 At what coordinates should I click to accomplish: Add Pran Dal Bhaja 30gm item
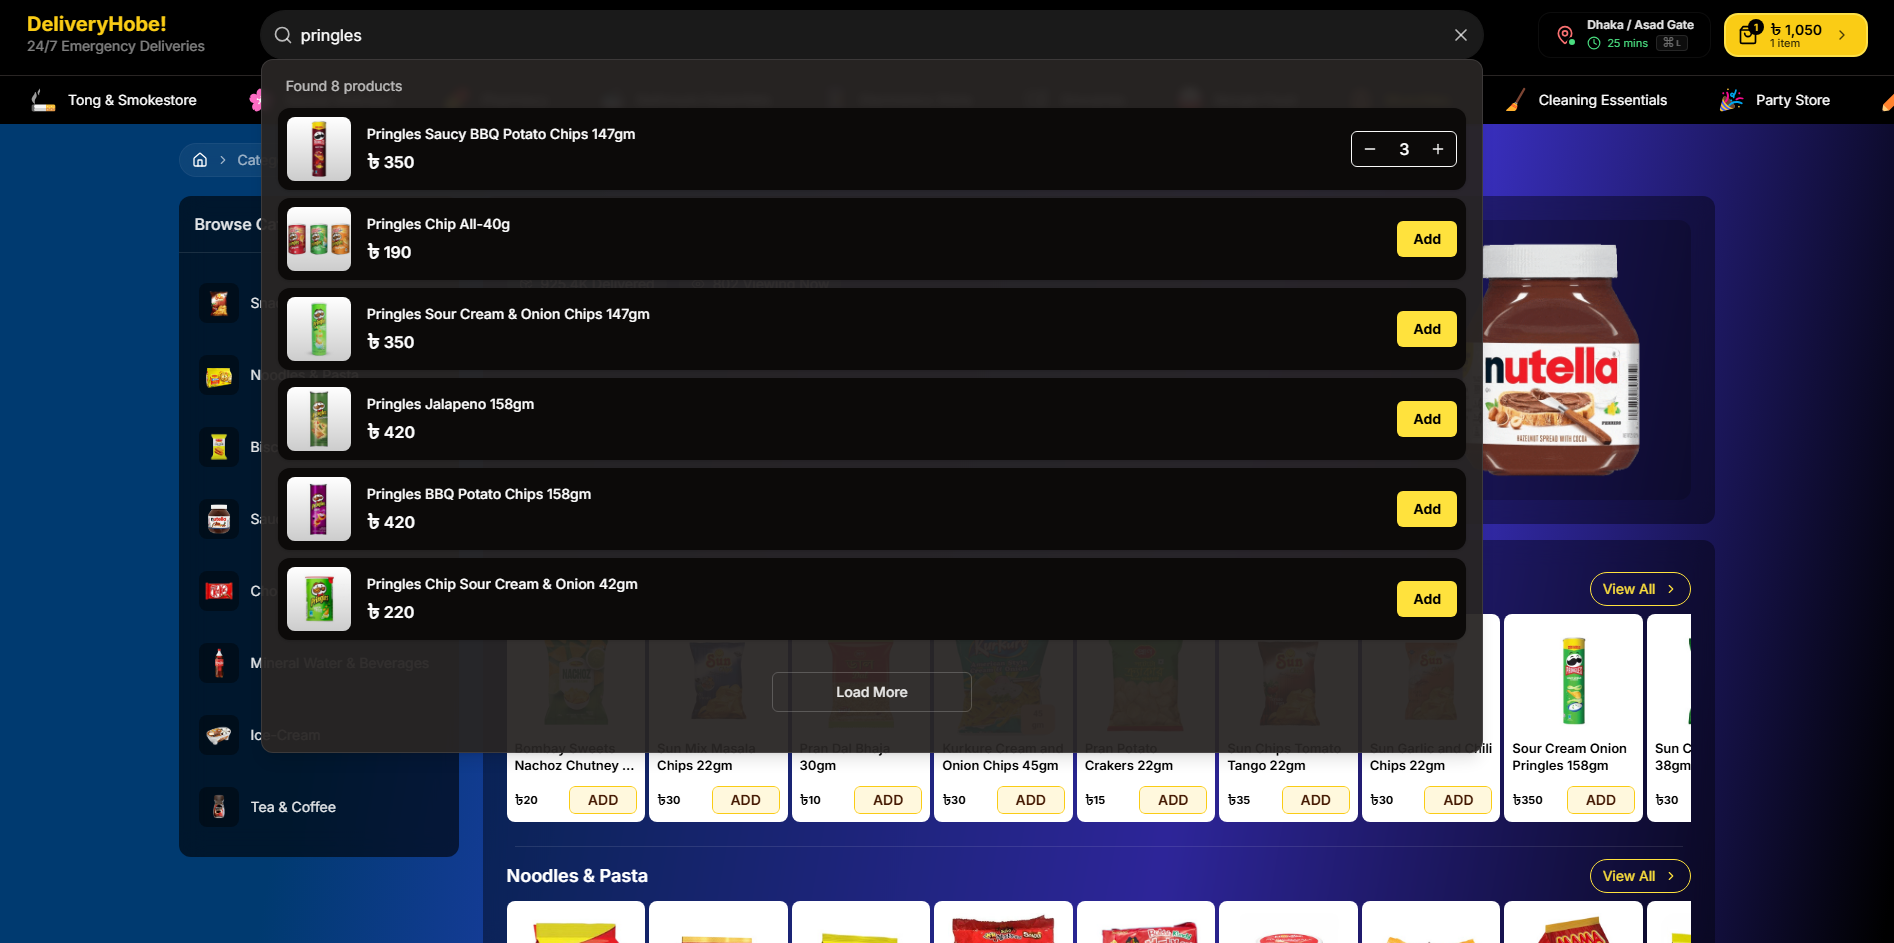(888, 800)
